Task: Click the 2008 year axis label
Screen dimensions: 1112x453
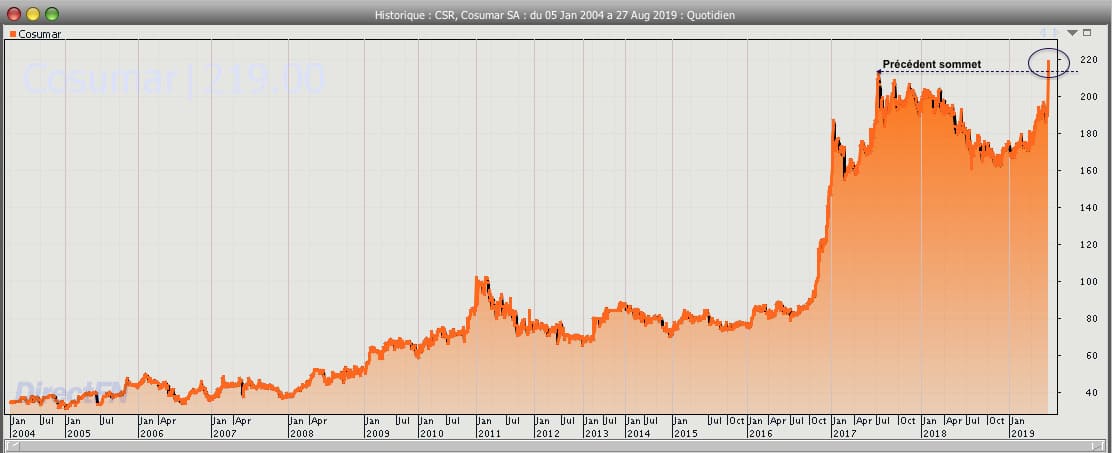Action: coord(301,432)
